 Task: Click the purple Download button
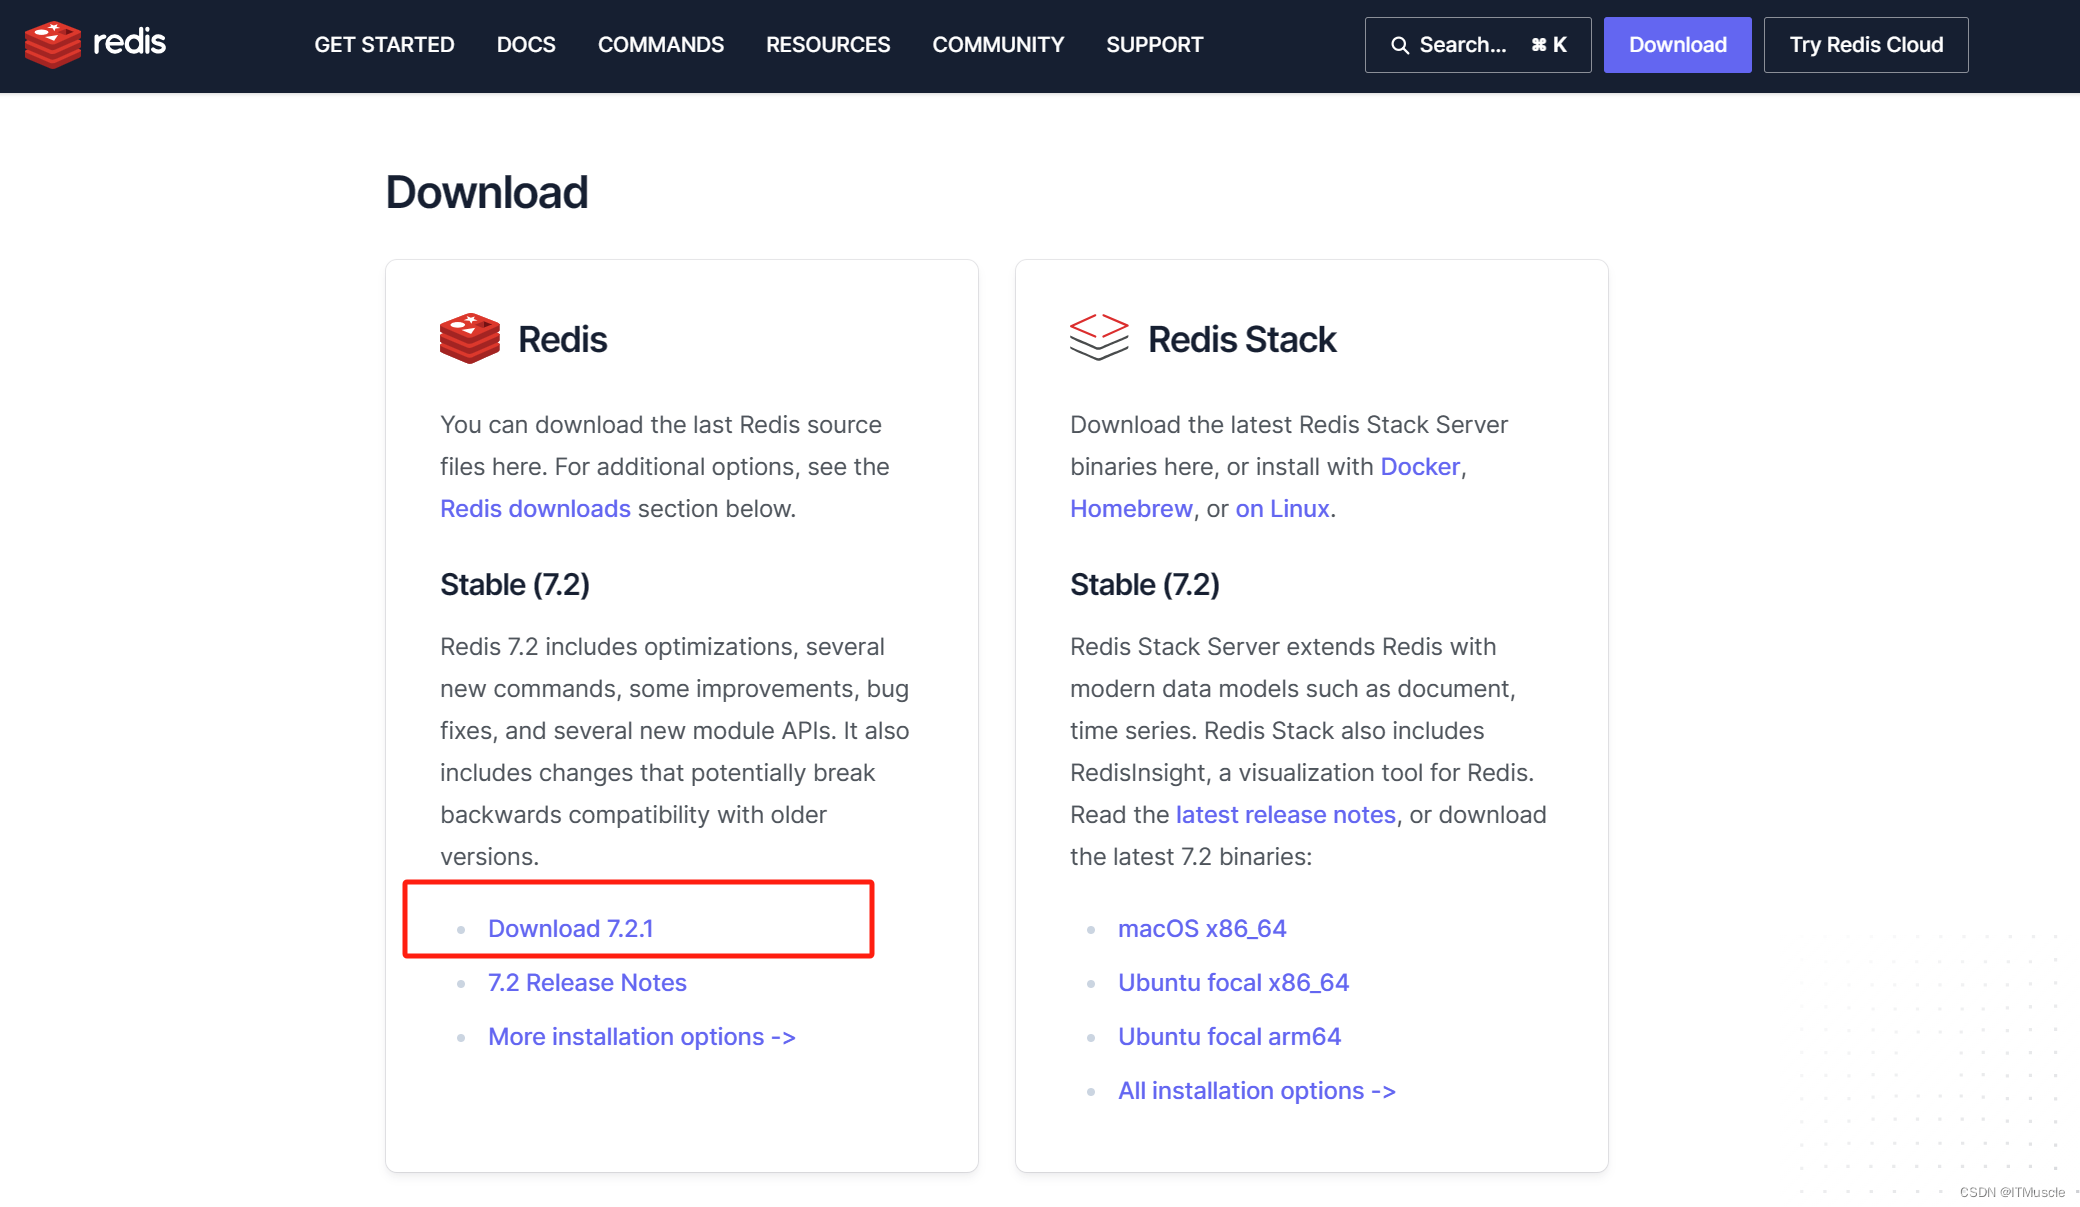coord(1678,45)
